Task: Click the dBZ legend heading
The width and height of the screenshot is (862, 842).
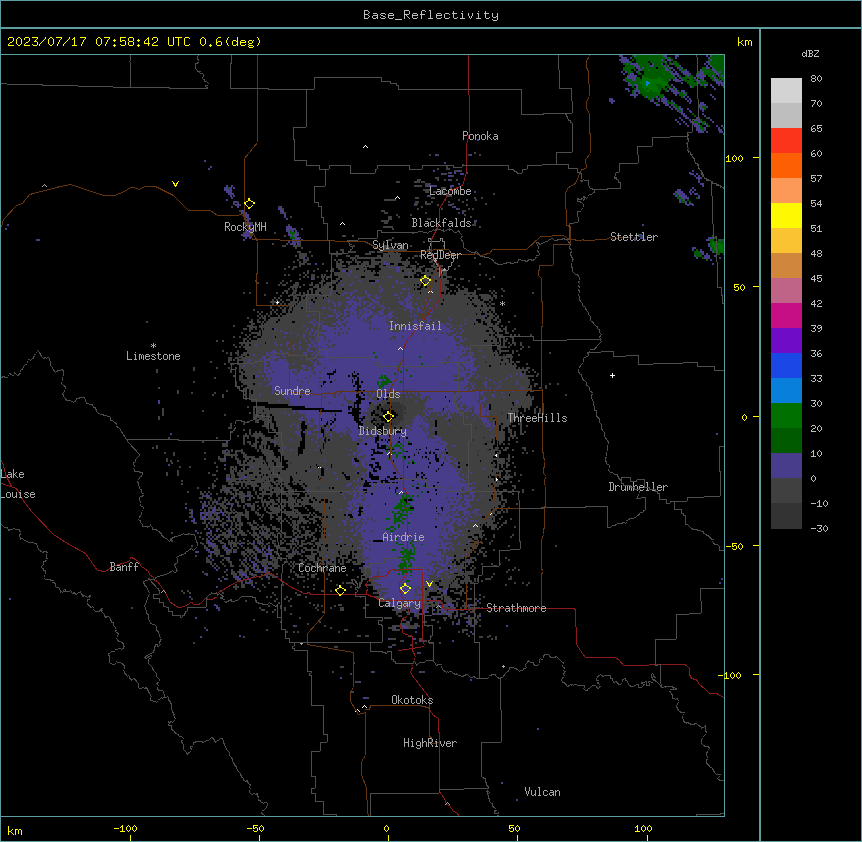Action: 810,54
